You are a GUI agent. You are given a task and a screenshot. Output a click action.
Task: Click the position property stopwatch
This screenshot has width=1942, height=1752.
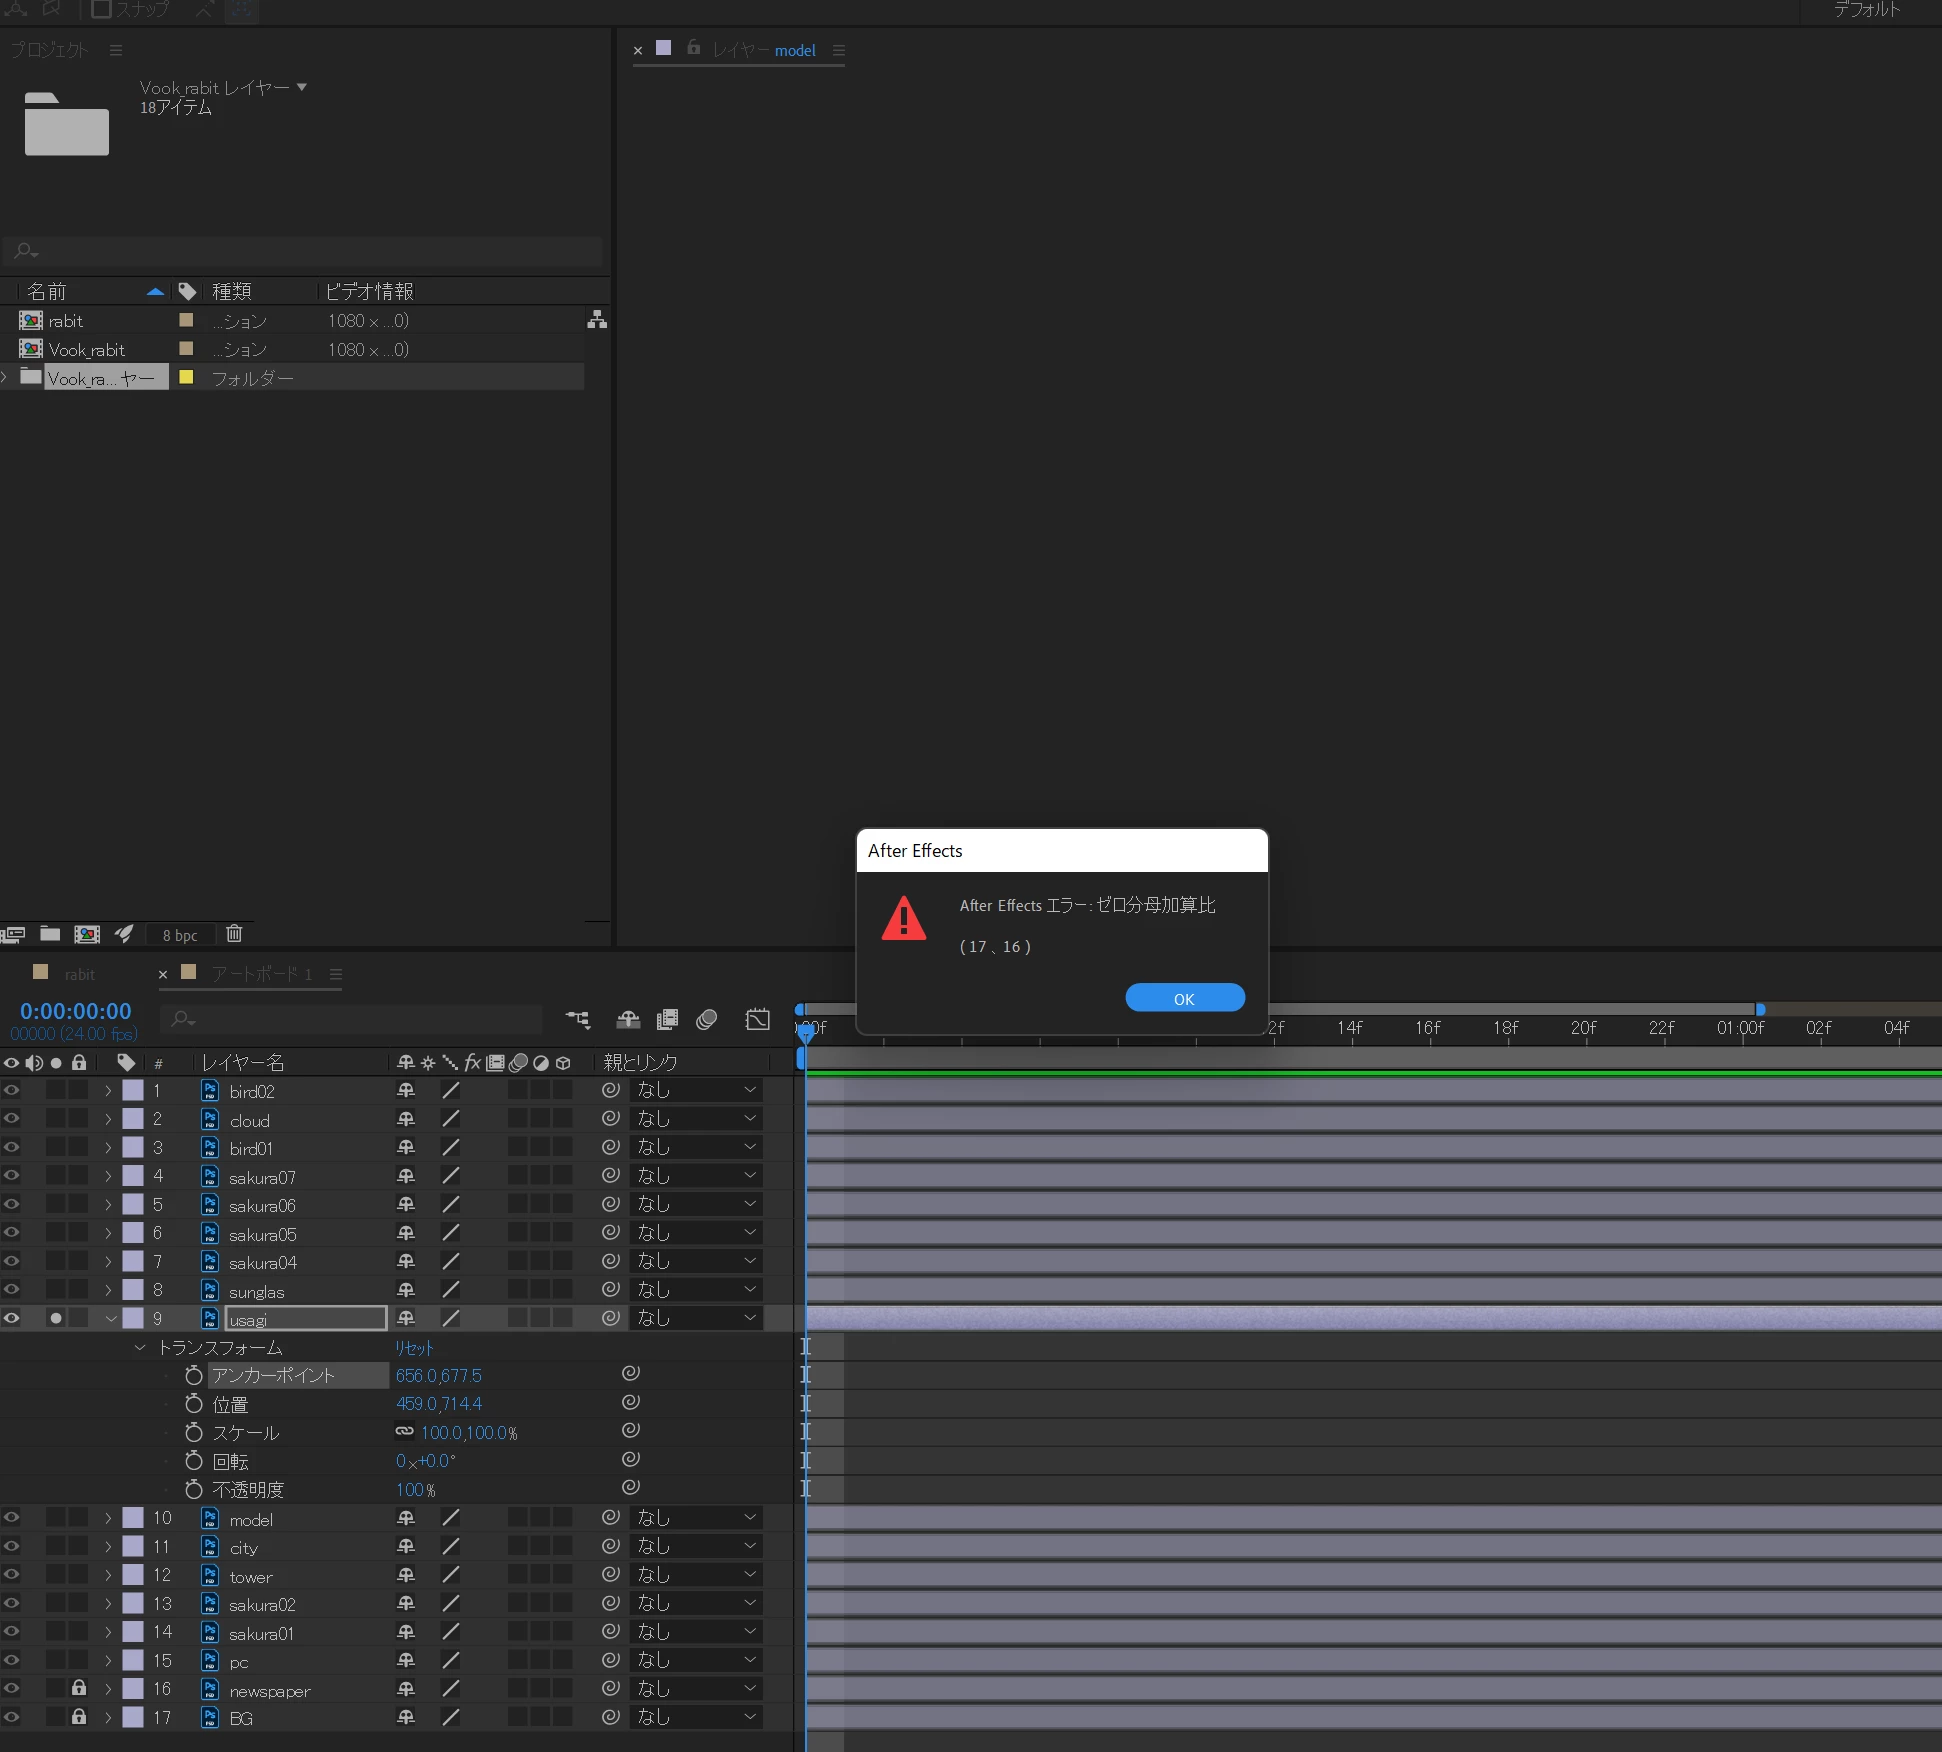[194, 1404]
